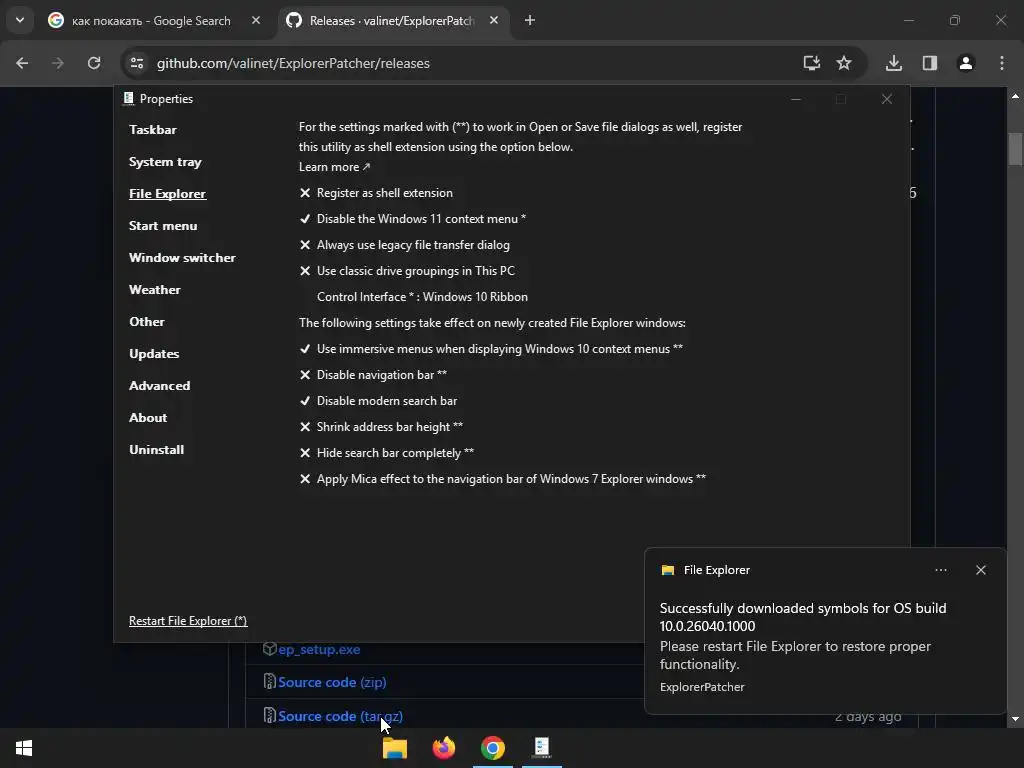Image resolution: width=1024 pixels, height=768 pixels.
Task: Select Releases ExplorerPatcher tab
Action: [392, 21]
